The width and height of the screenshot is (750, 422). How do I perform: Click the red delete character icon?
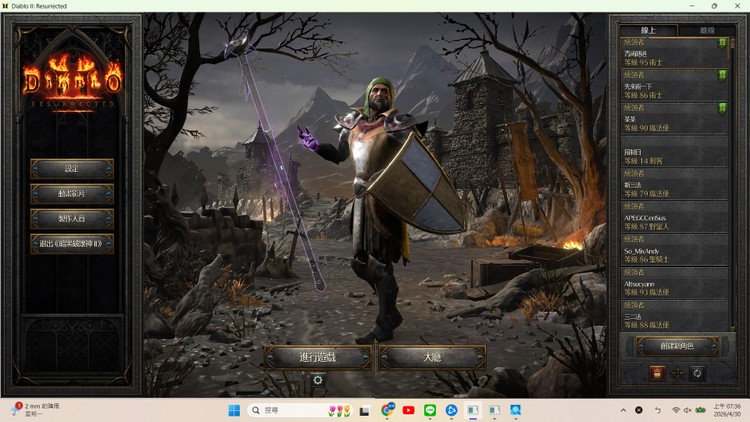(x=657, y=373)
